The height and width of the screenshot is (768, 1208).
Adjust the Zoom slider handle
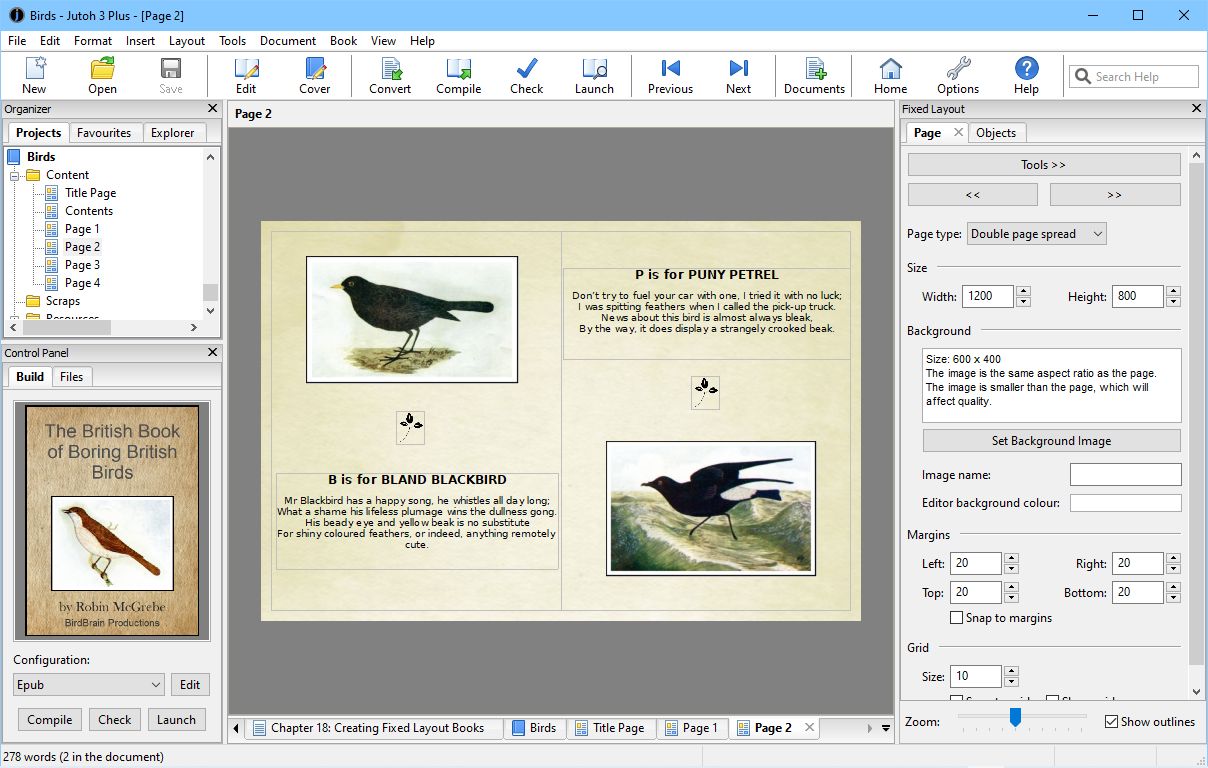click(1015, 717)
